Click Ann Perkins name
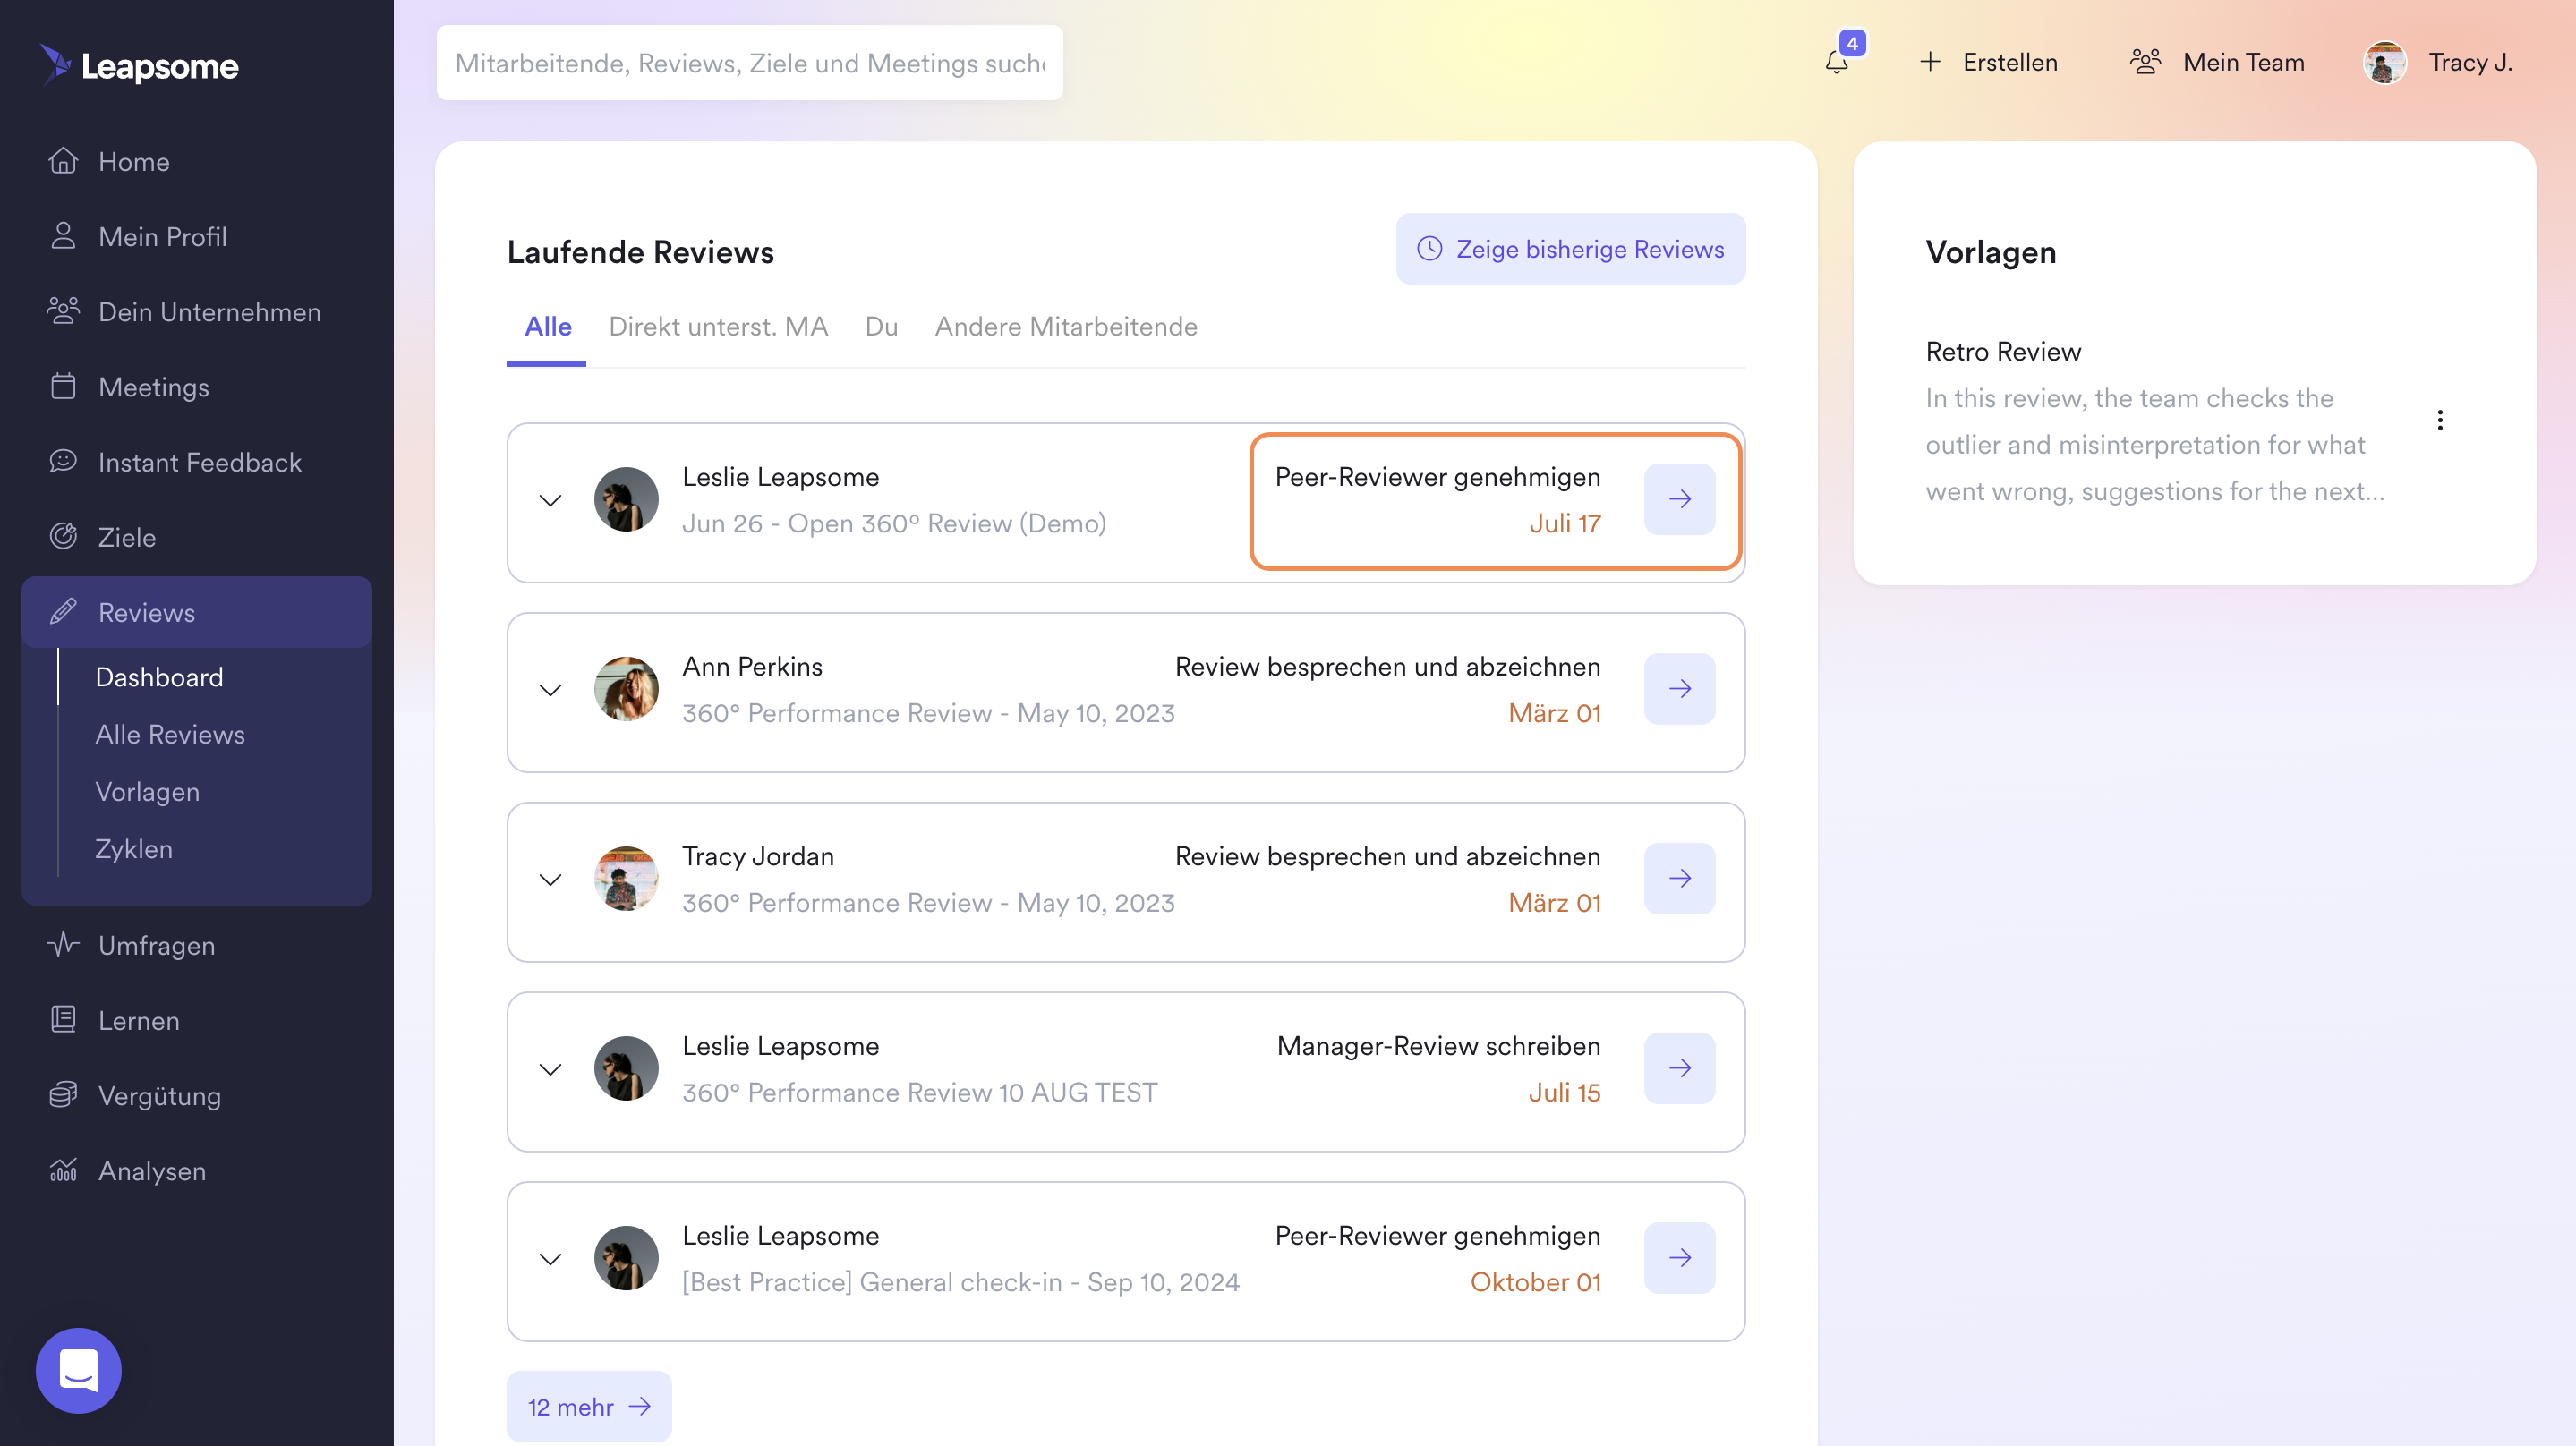This screenshot has width=2576, height=1446. [752, 666]
